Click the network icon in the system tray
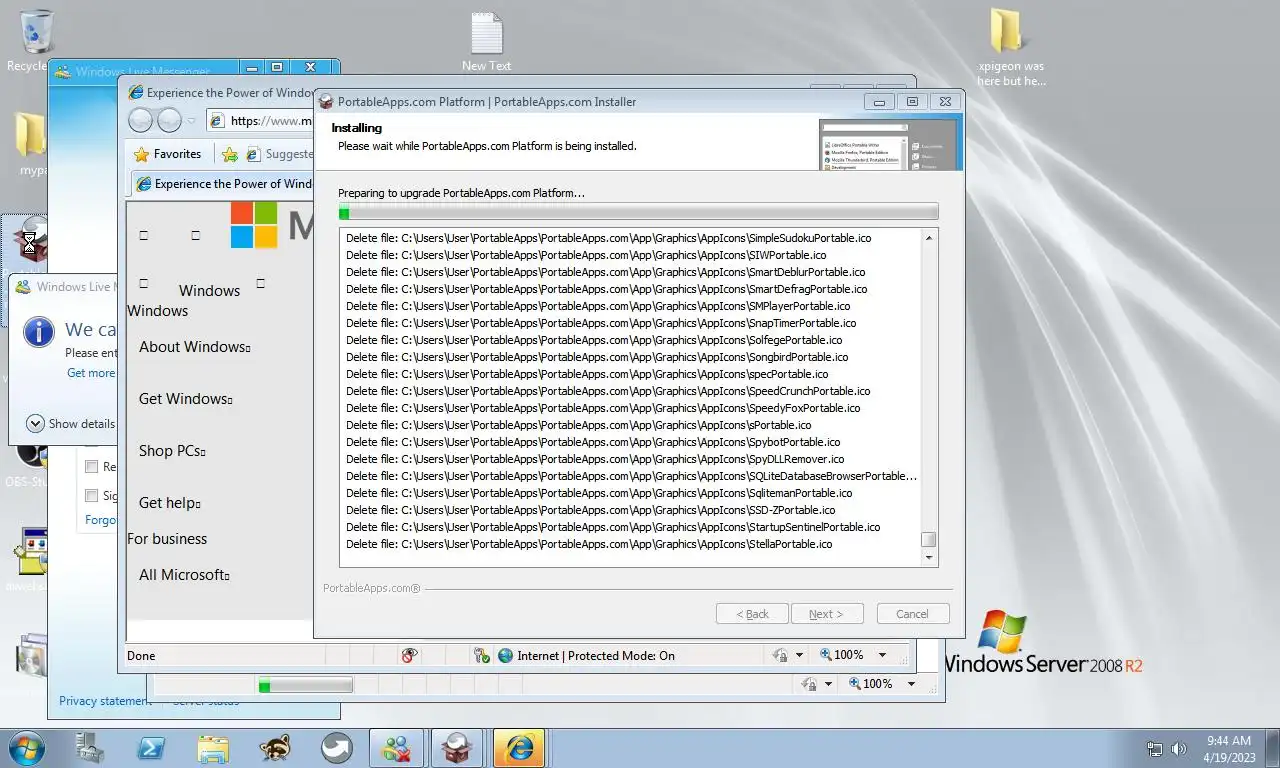 tap(1155, 748)
